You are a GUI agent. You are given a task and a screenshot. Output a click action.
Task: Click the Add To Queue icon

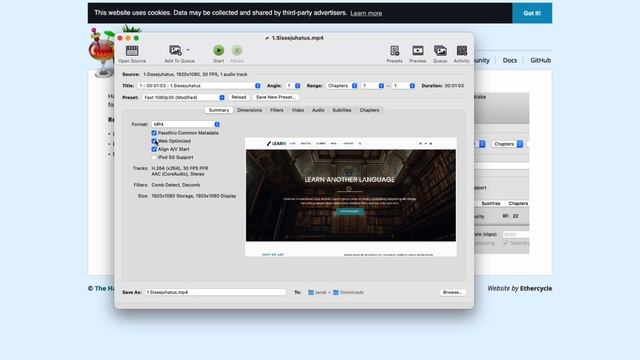[176, 51]
